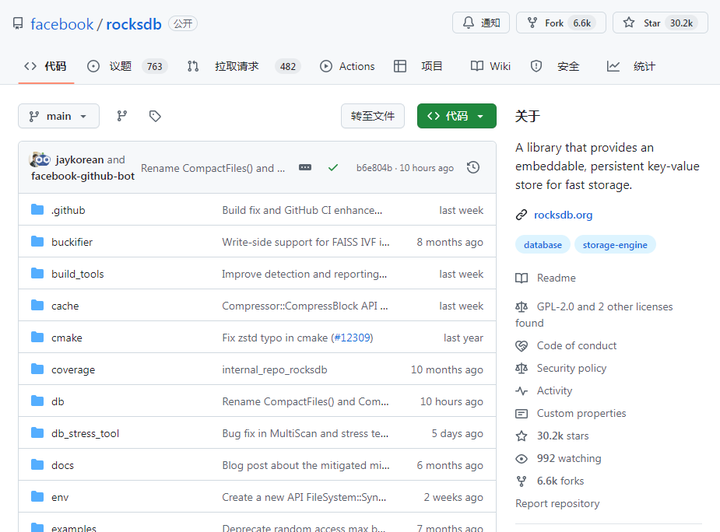The image size is (720, 532).
Task: Click the Code of conduct heart icon
Action: pyautogui.click(x=522, y=346)
